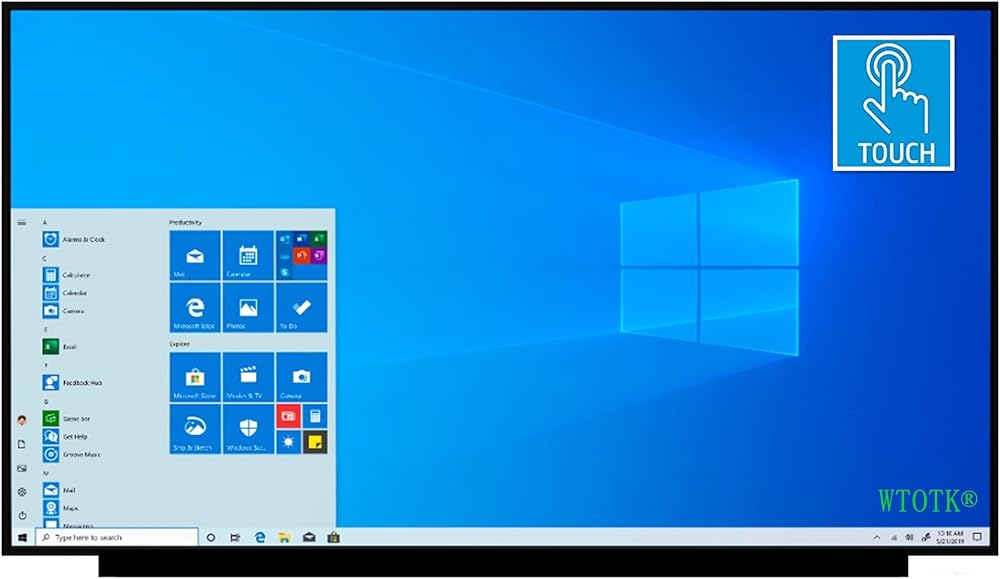
Task: Click the Power button in Start menu
Action: [x=22, y=515]
